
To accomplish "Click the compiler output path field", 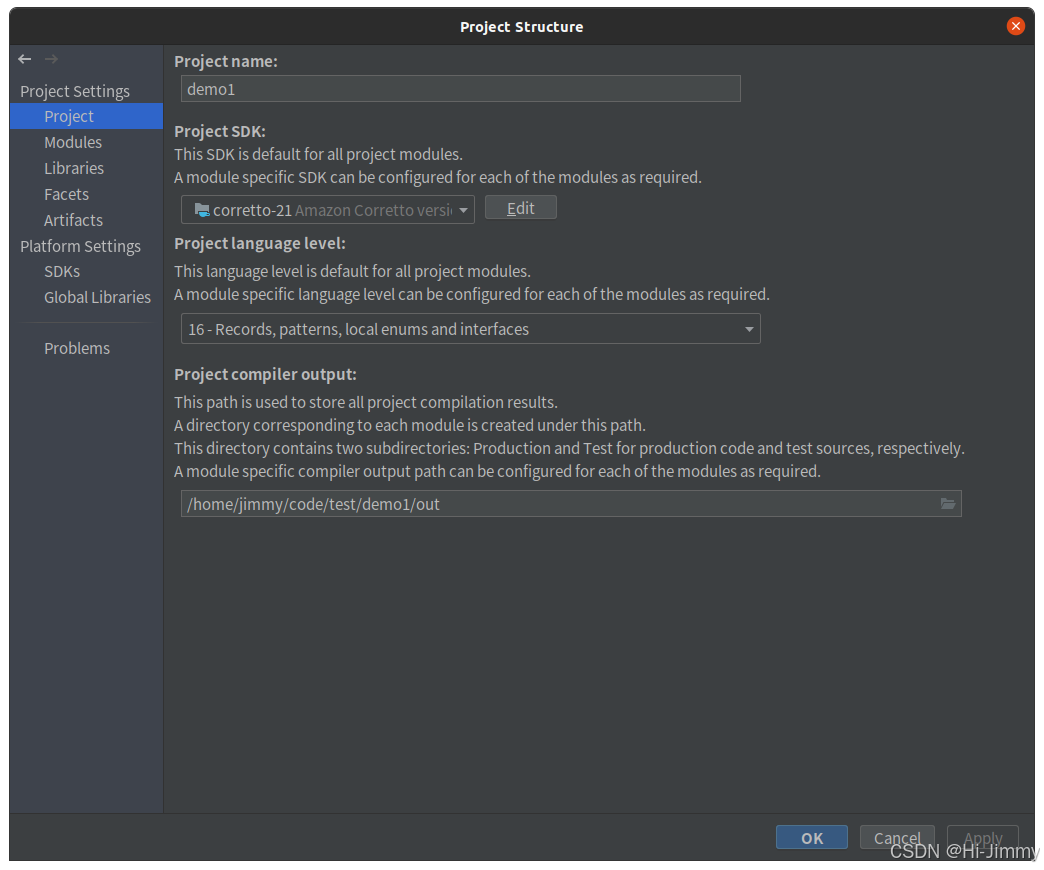I will [x=560, y=504].
